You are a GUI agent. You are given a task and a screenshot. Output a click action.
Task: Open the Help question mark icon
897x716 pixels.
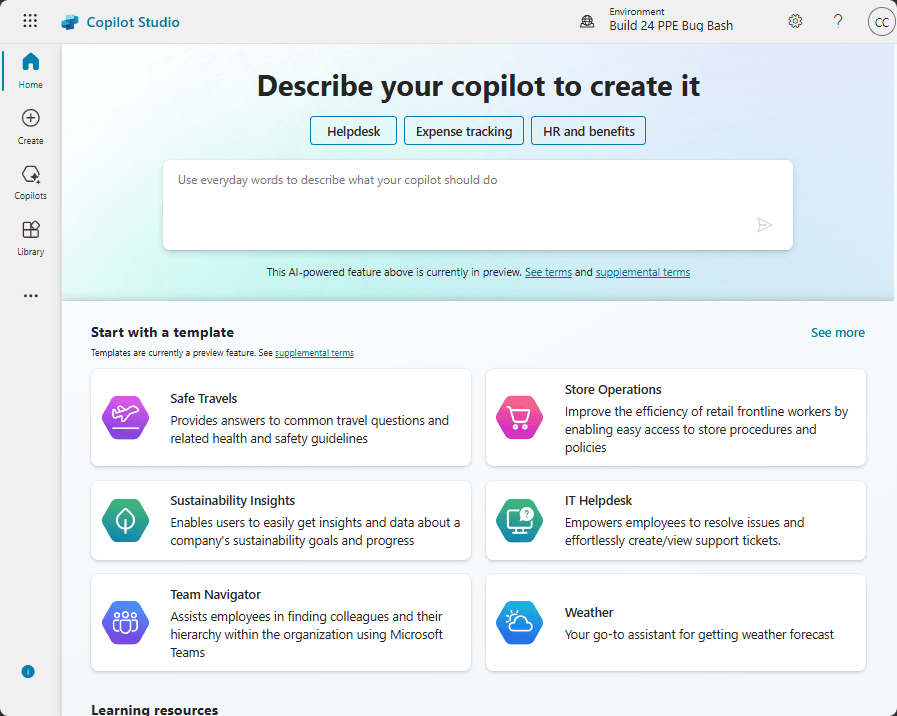pos(838,21)
